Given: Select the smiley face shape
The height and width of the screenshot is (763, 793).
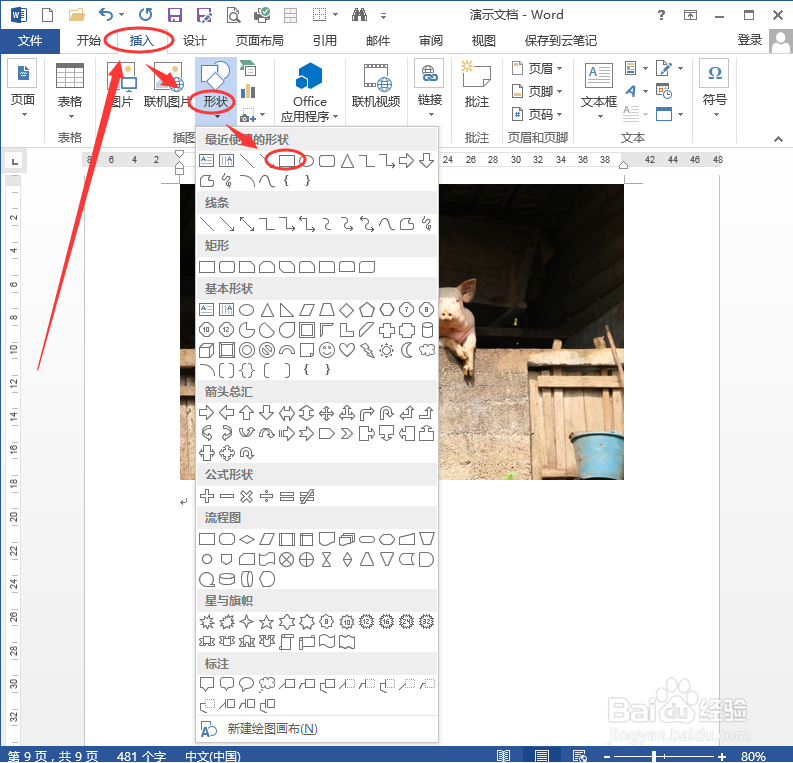Looking at the screenshot, I should [327, 350].
